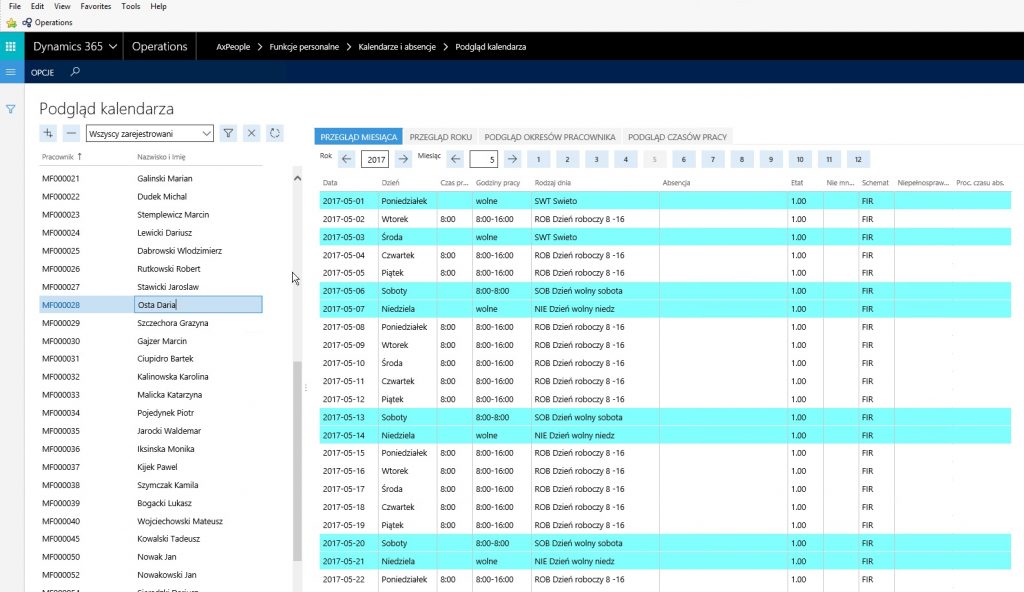The image size is (1024, 592).
Task: Select month 7 button
Action: point(712,159)
